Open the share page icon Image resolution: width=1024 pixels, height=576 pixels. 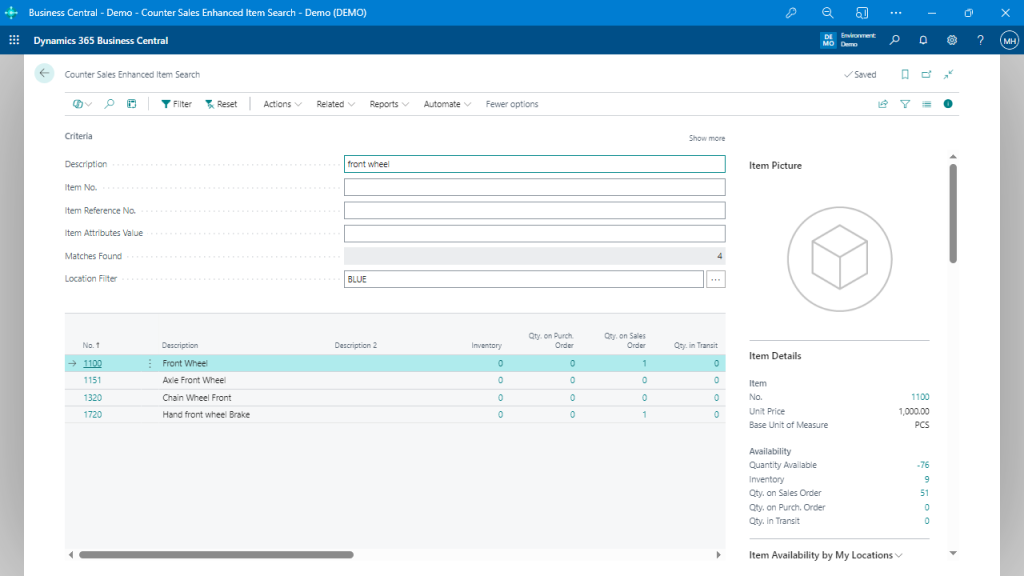(x=883, y=103)
